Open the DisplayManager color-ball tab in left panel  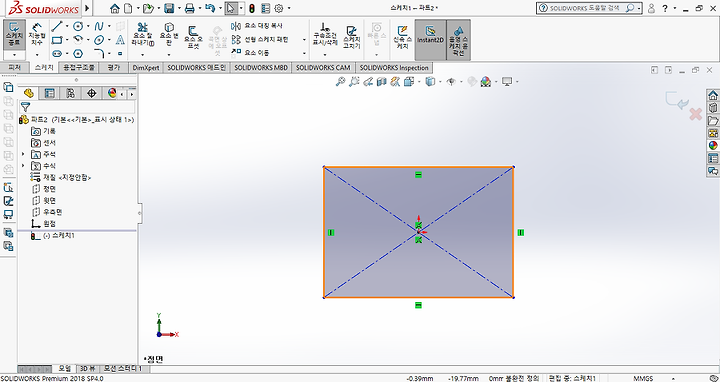click(x=112, y=93)
